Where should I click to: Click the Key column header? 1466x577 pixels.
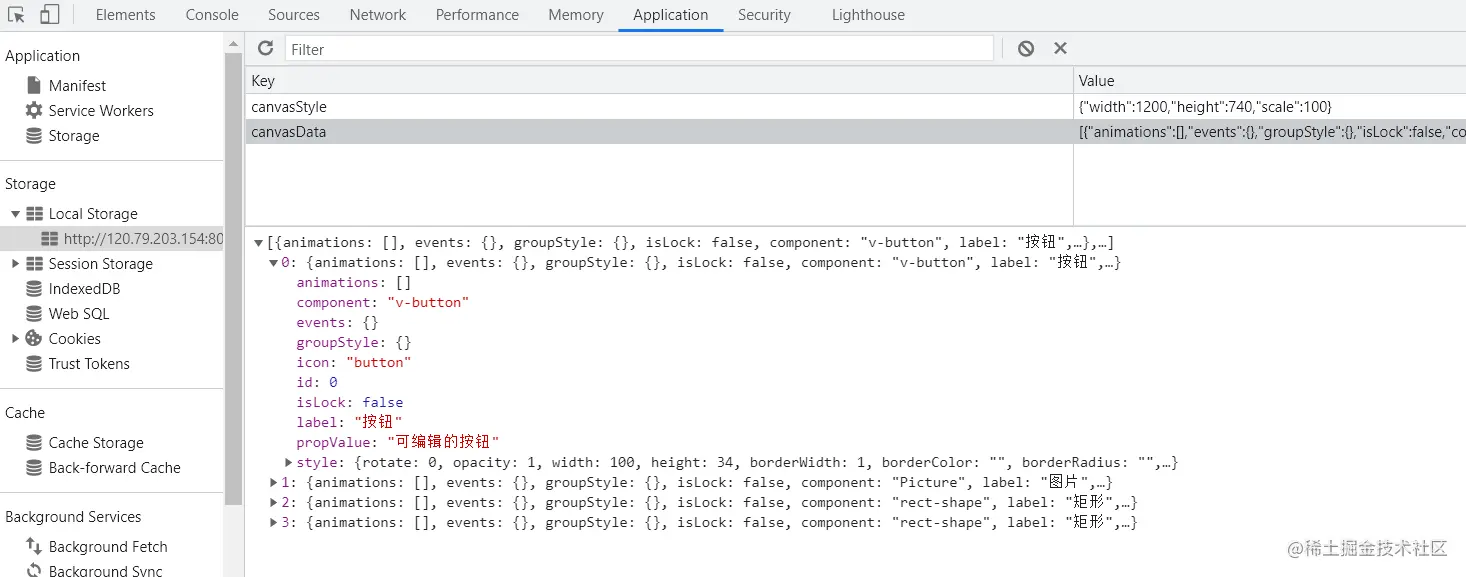659,81
